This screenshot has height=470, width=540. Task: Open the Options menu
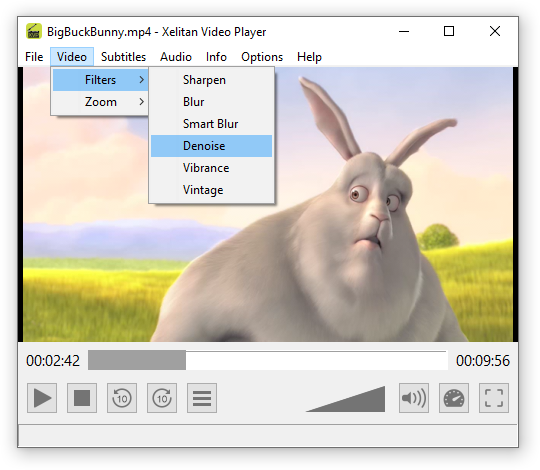262,57
